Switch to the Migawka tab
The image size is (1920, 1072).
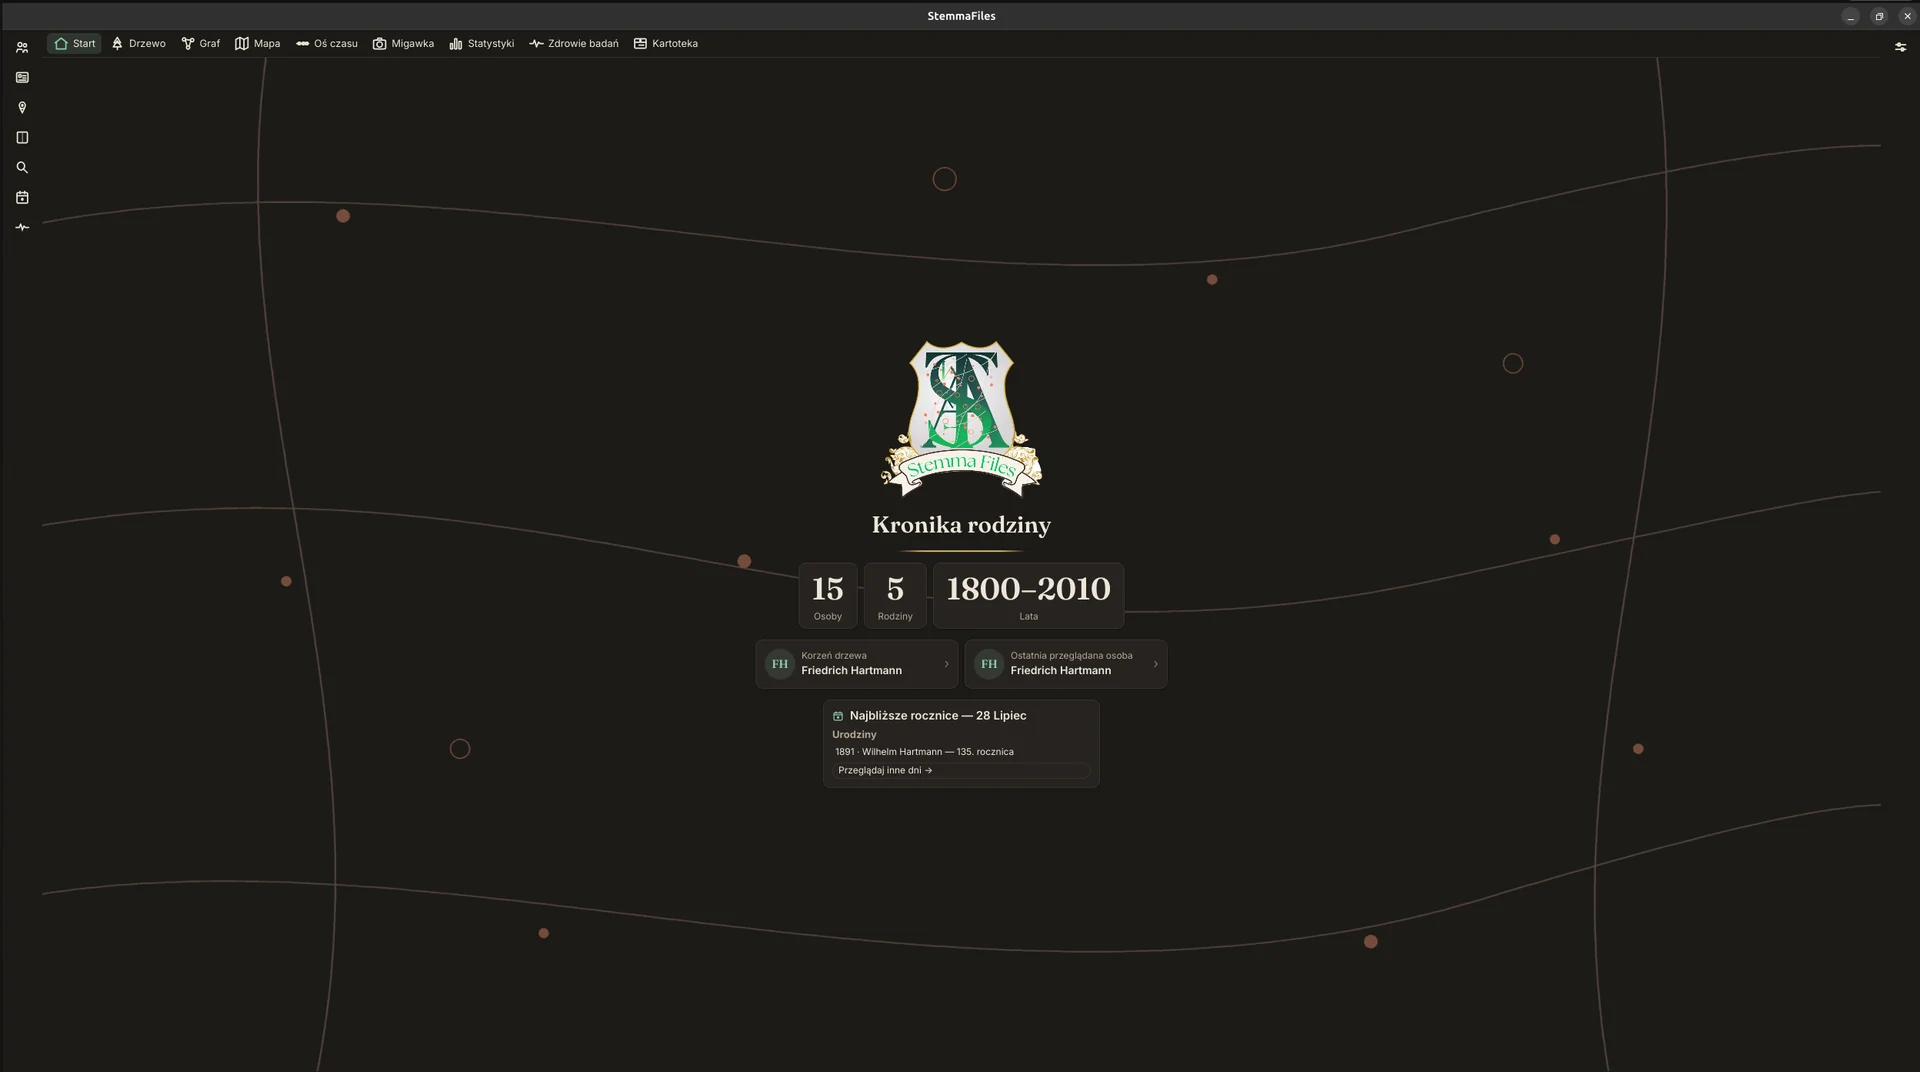404,44
